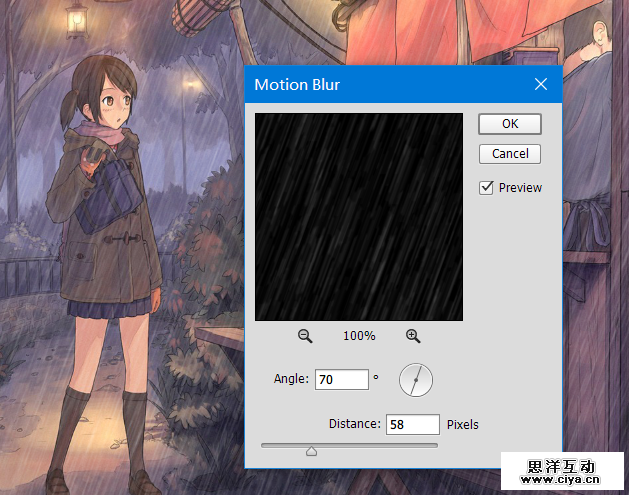Click the right end of Distance slider track
Viewport: 629px width, 495px height.
(435, 445)
